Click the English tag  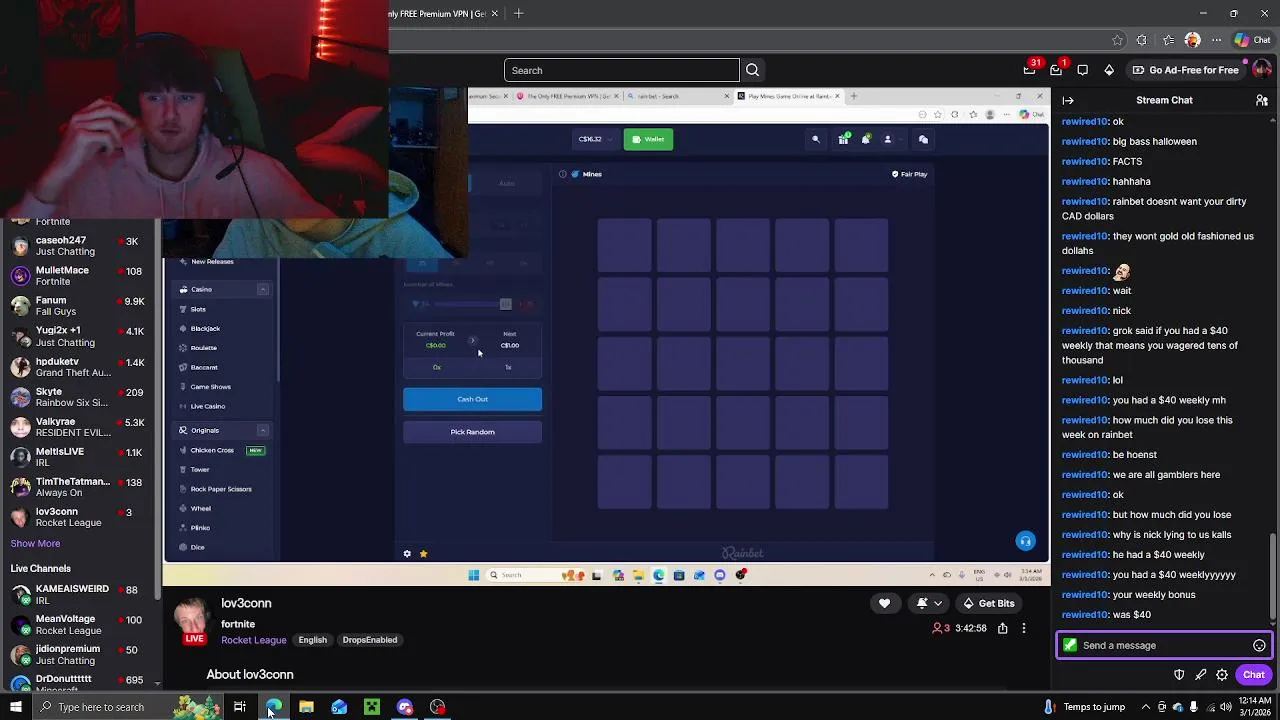(x=312, y=640)
